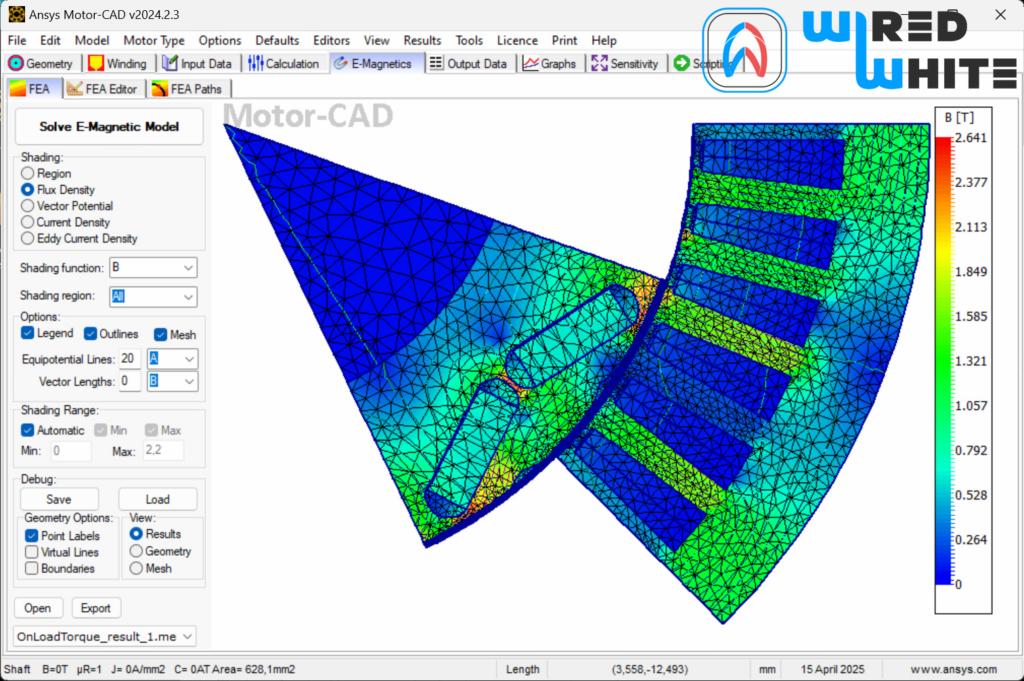Click the Debug Load button
Screen dimensions: 1024x681
pyautogui.click(x=157, y=499)
